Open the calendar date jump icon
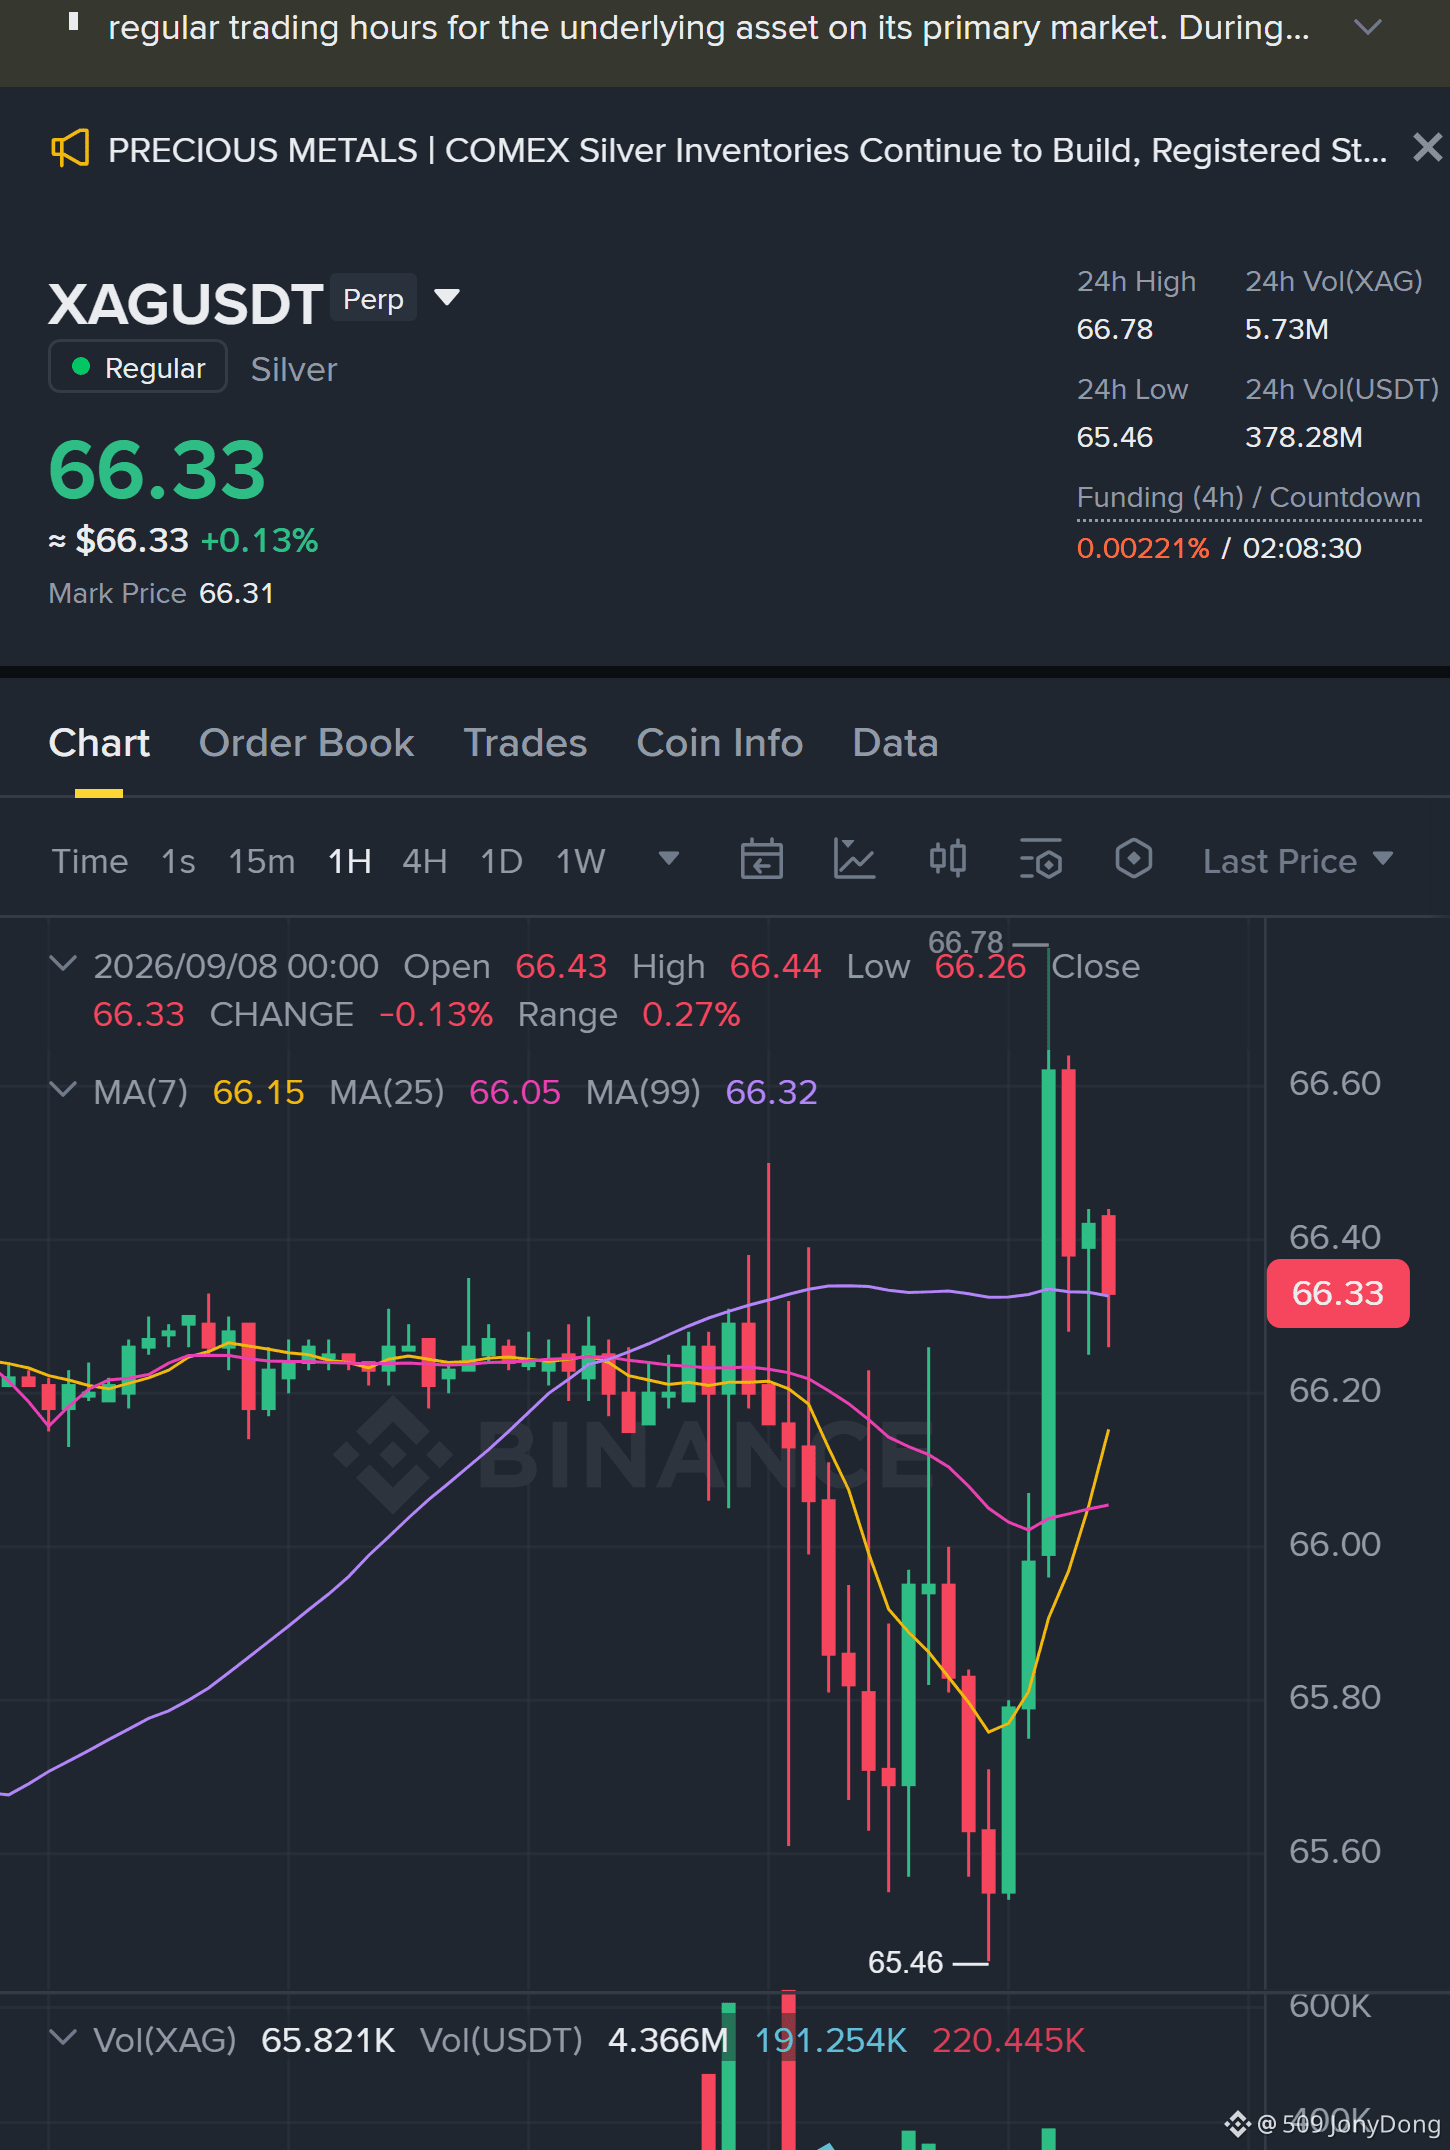 click(761, 860)
